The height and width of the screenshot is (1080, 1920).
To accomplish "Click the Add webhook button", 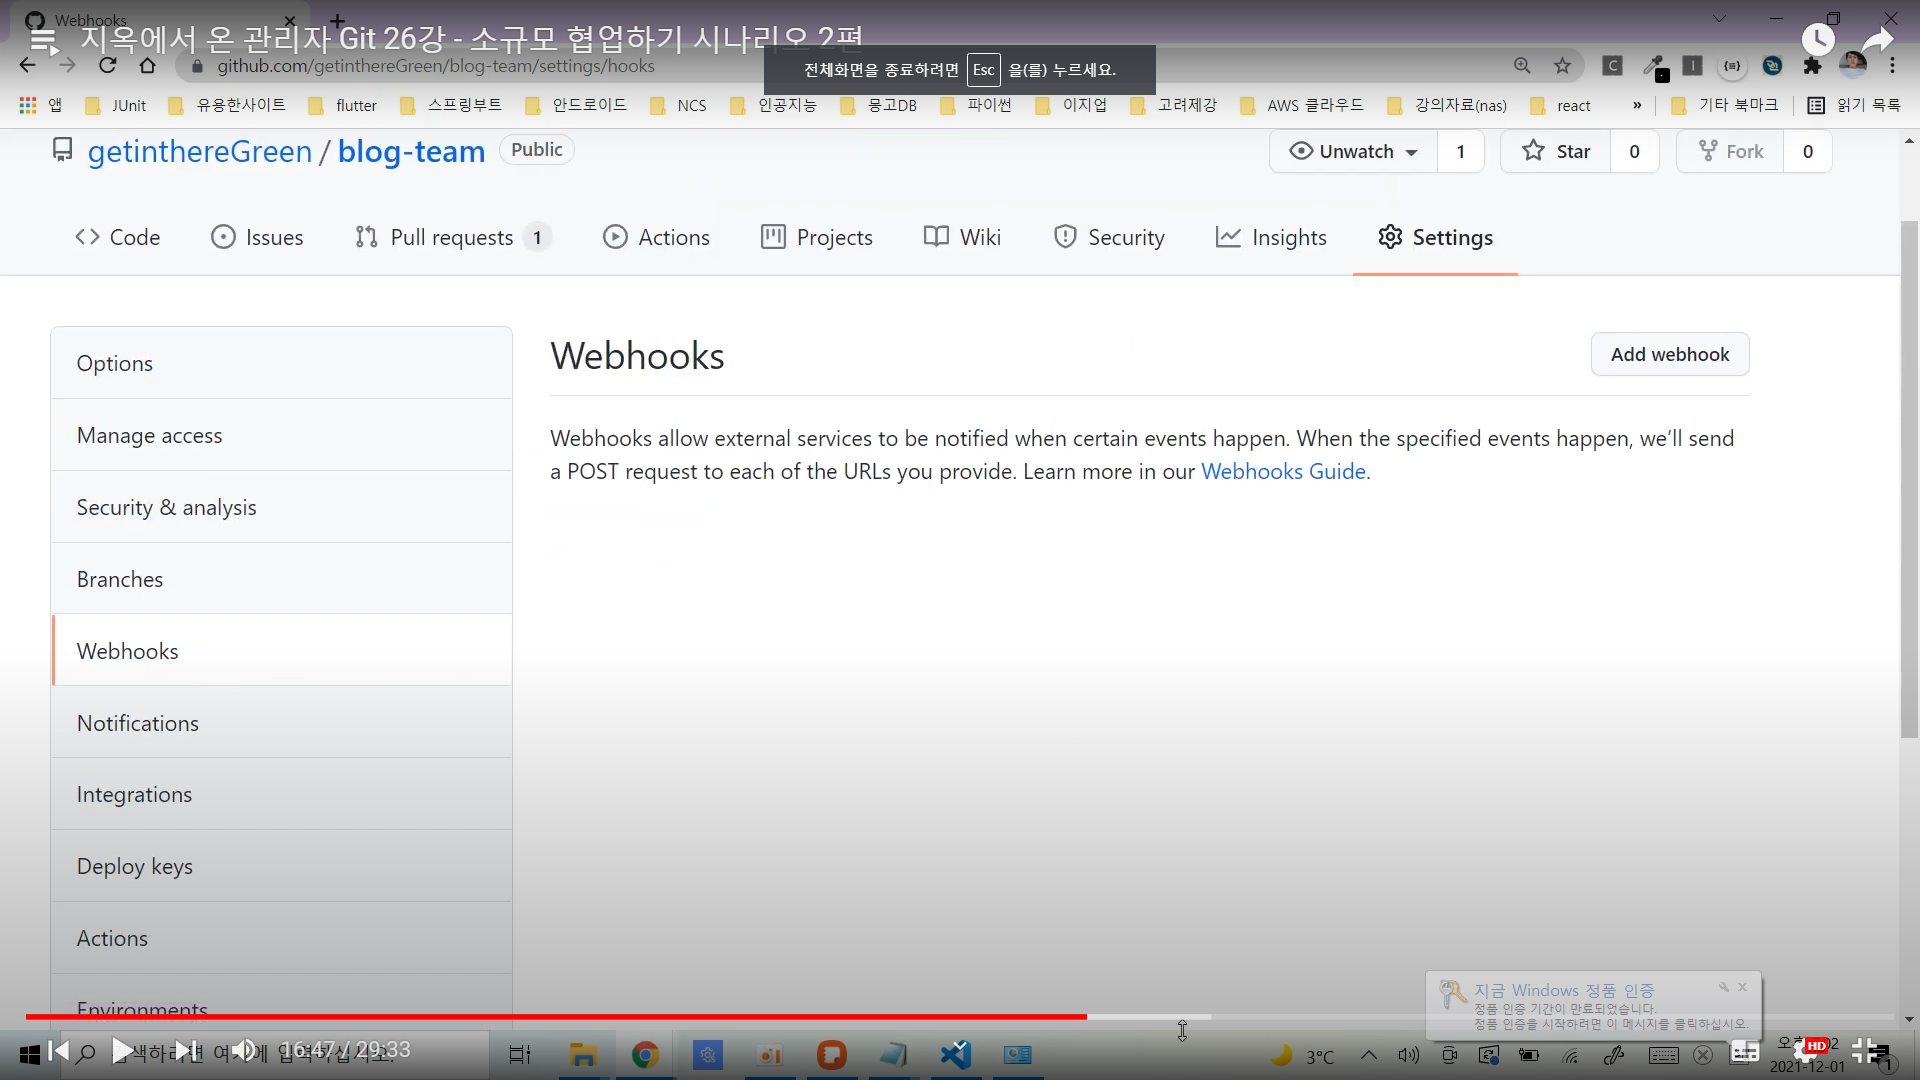I will point(1670,354).
